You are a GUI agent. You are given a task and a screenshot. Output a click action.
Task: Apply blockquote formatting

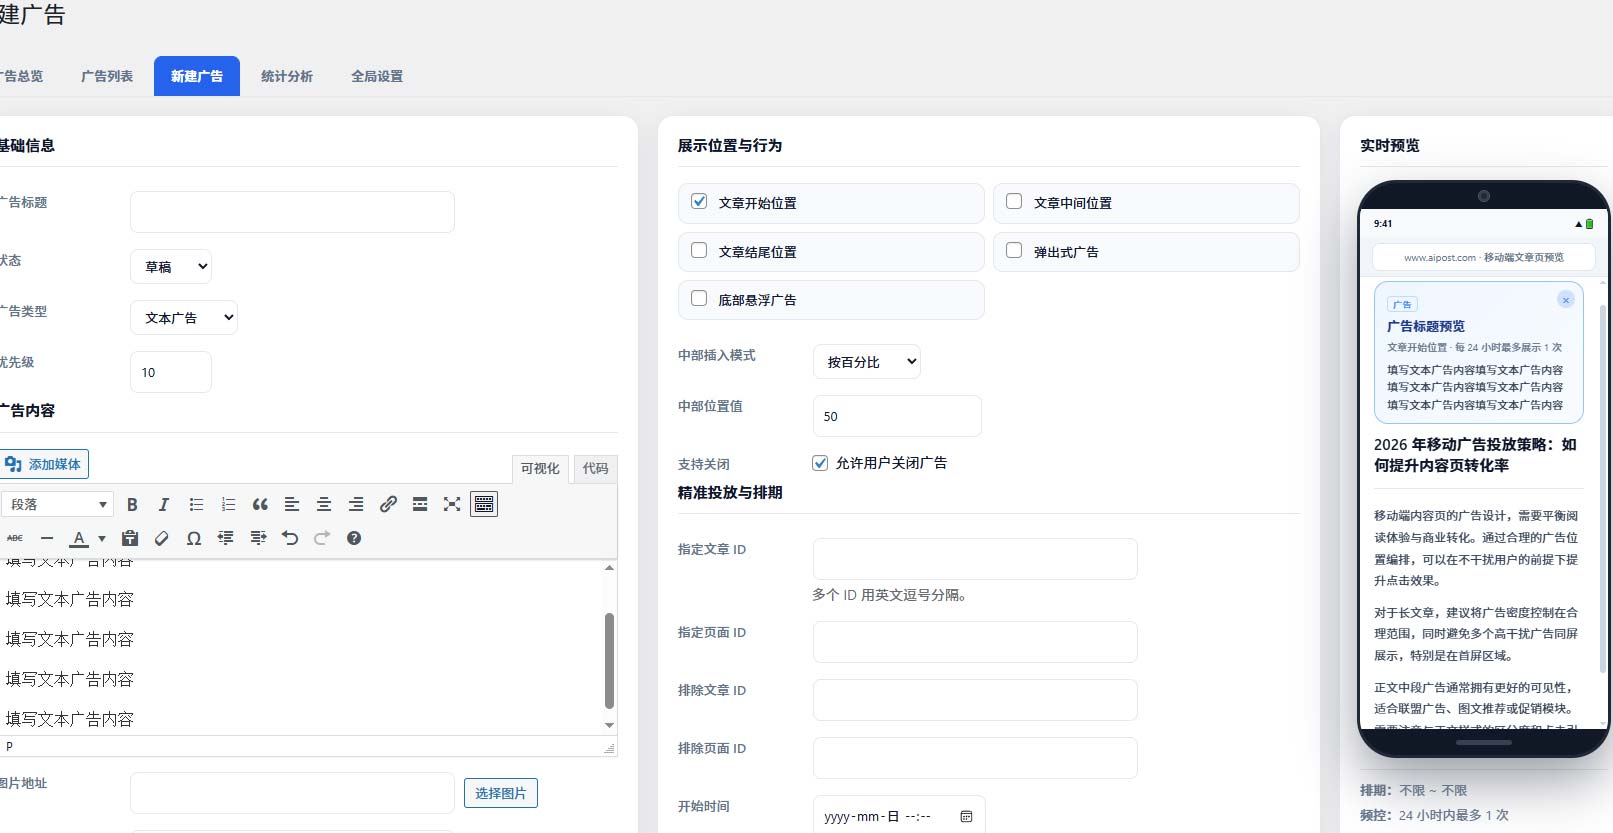[260, 505]
